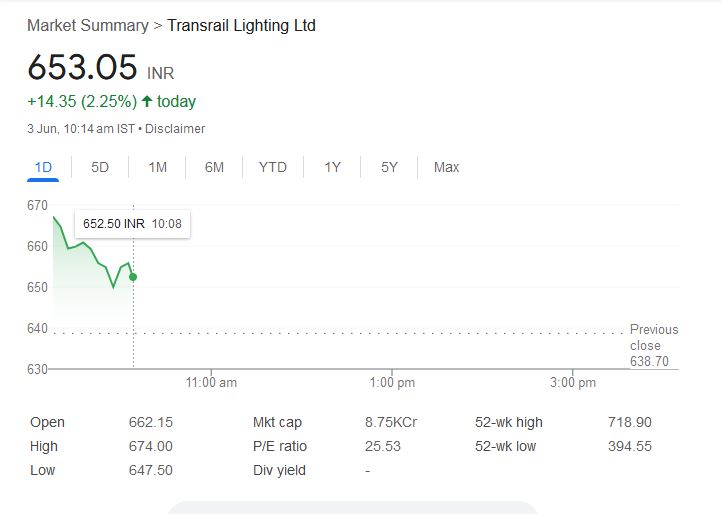The width and height of the screenshot is (721, 514).
Task: Choose the 5Y chart range tab
Action: pos(389,167)
